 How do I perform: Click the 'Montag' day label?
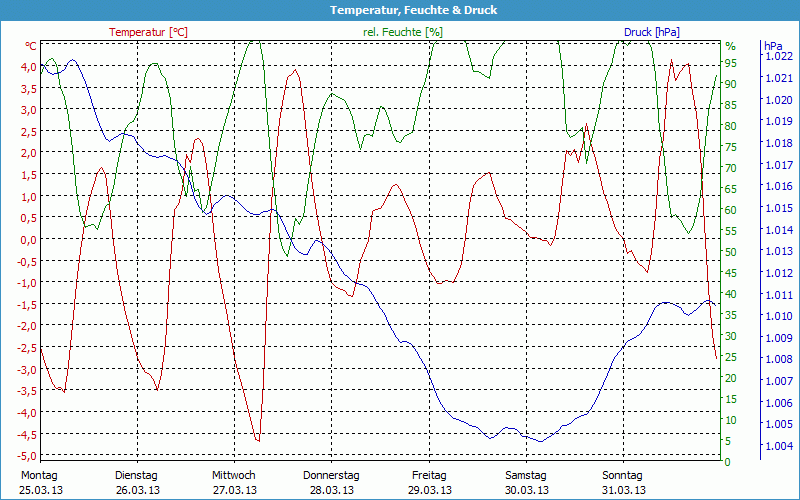39,476
